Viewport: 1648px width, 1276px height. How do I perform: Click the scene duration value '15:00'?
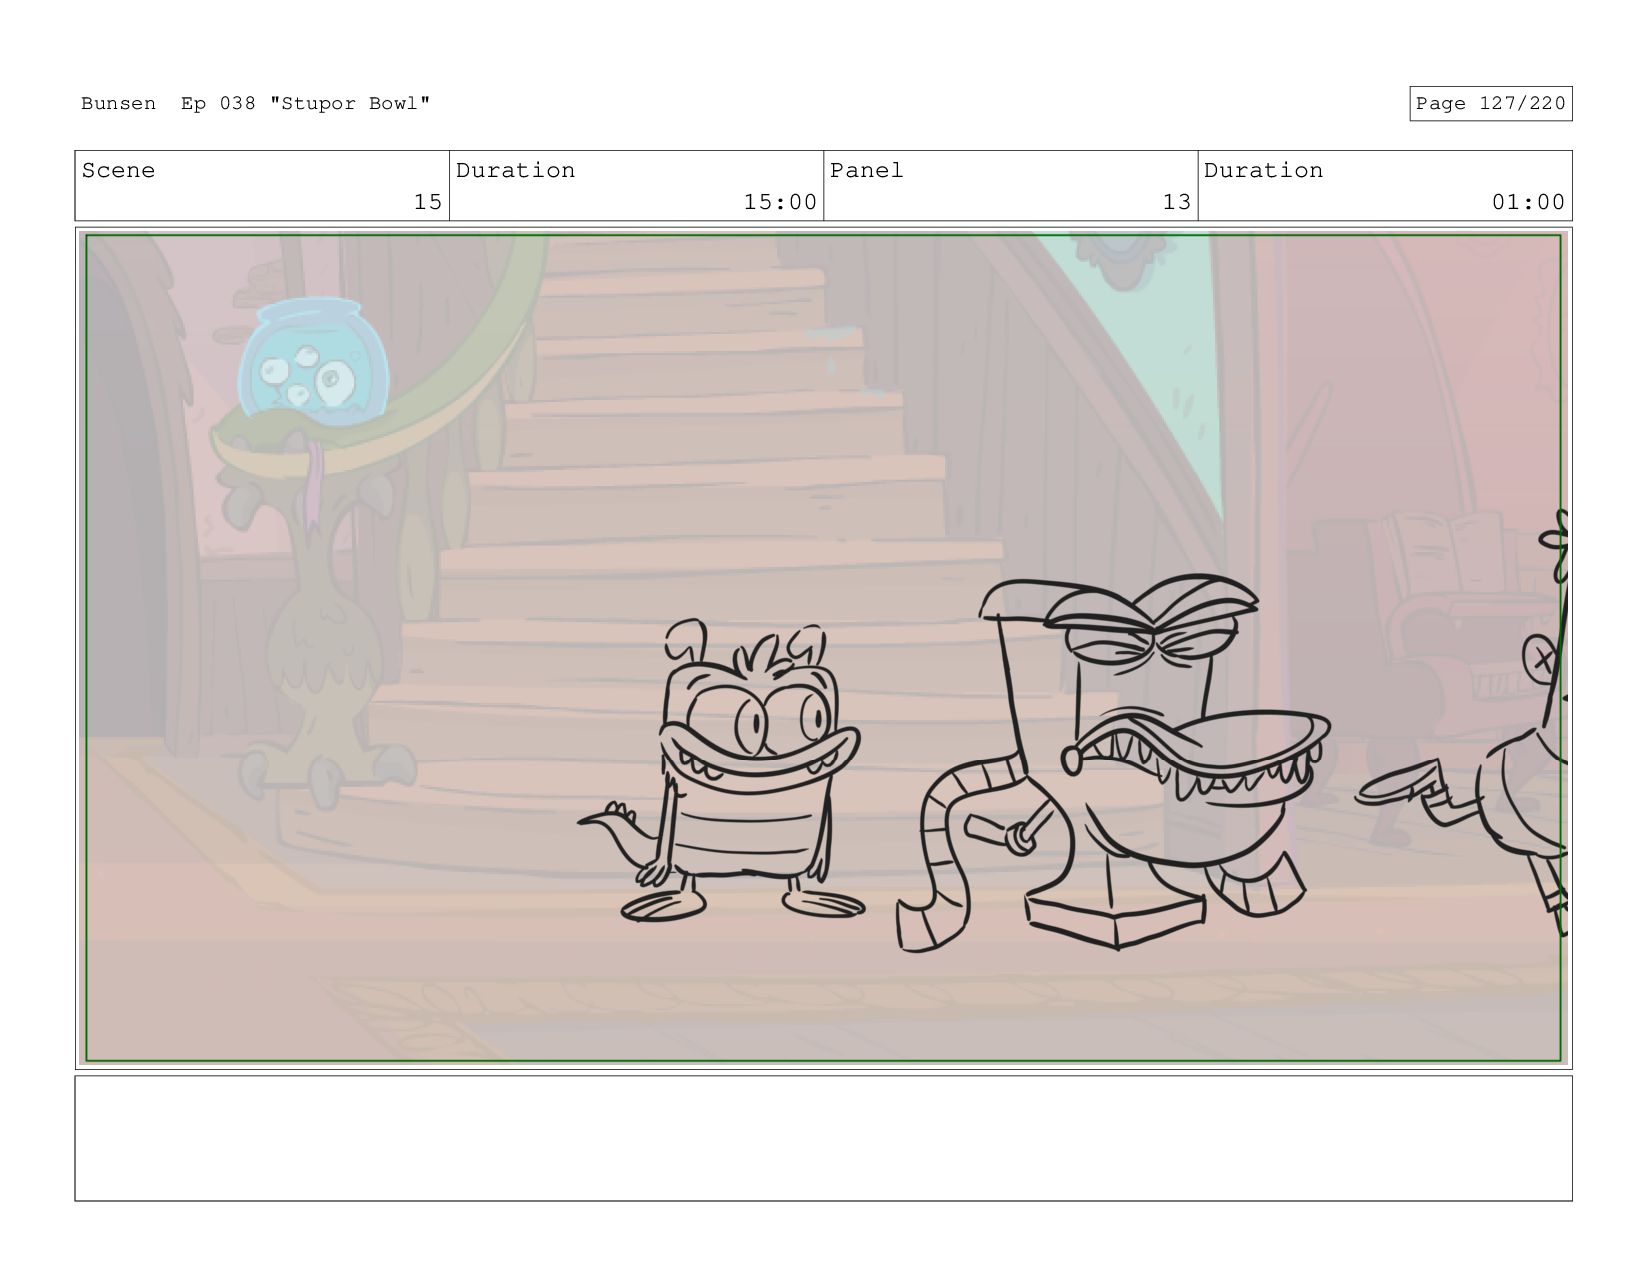pos(780,202)
